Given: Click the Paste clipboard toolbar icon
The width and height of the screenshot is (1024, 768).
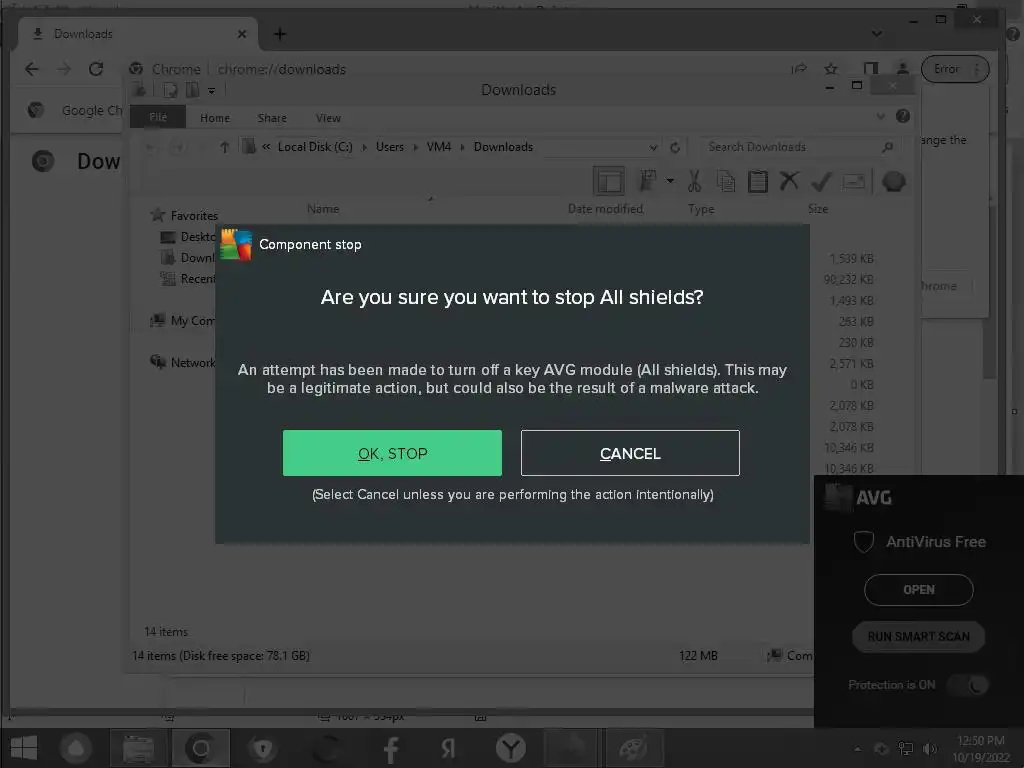Looking at the screenshot, I should tap(758, 181).
